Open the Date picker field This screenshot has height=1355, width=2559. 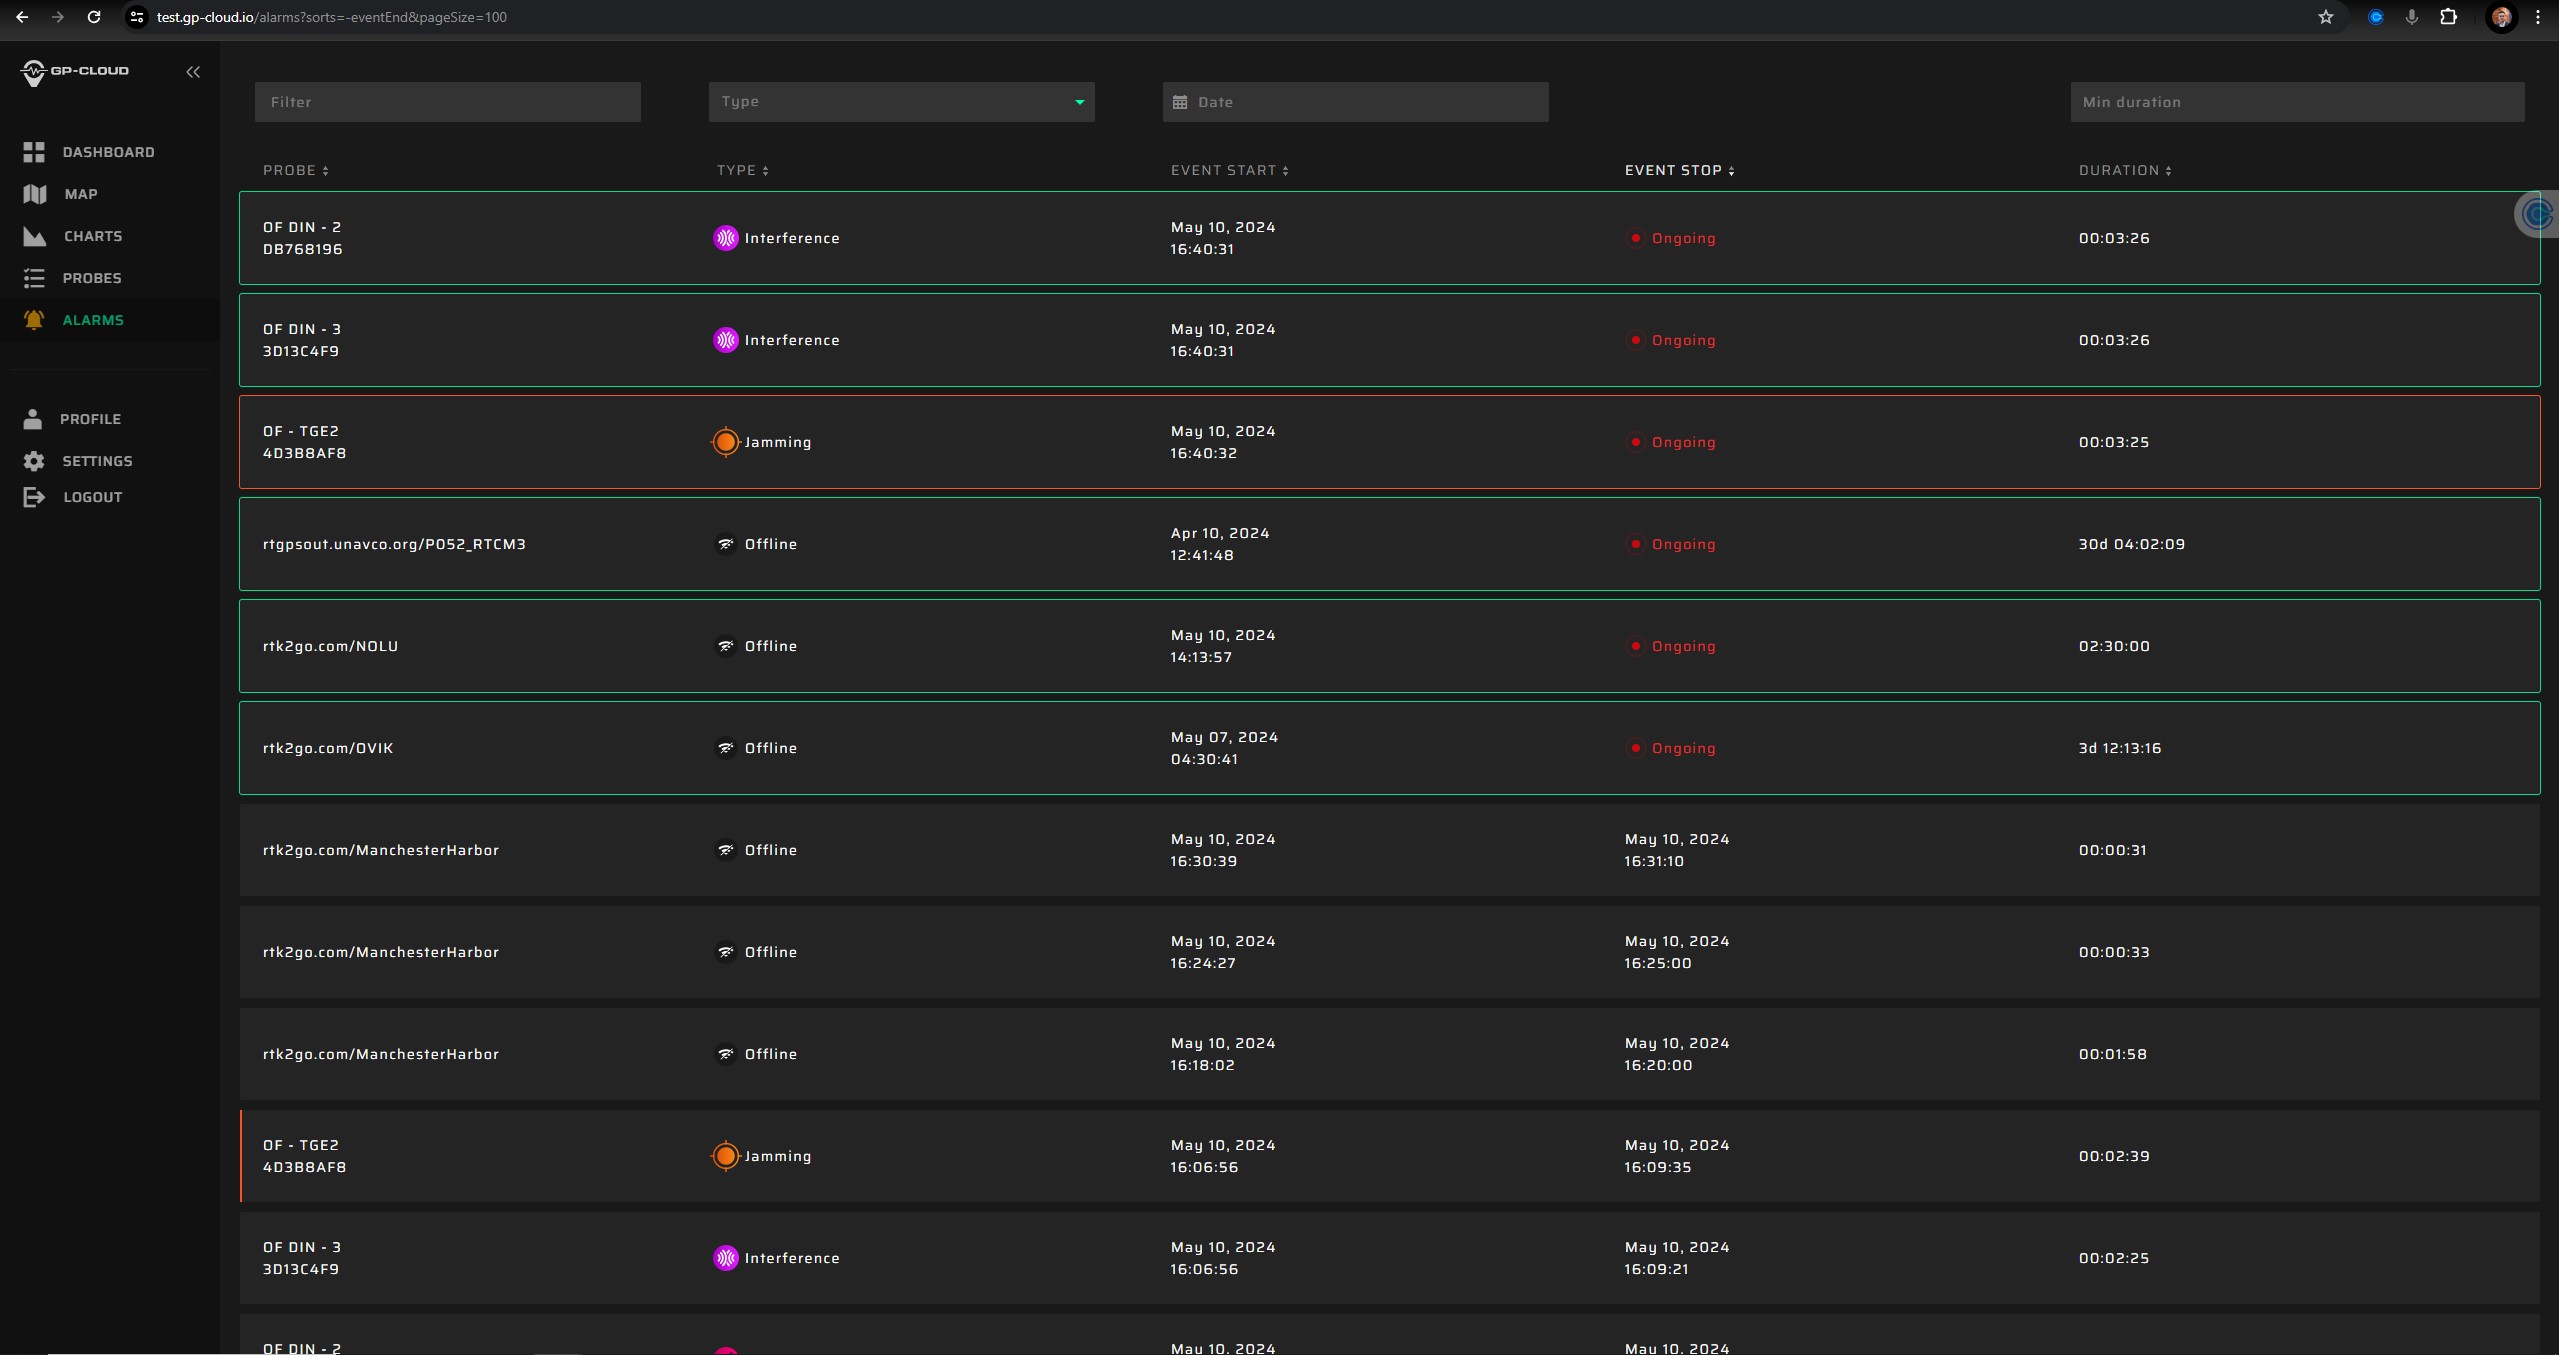pos(1354,102)
